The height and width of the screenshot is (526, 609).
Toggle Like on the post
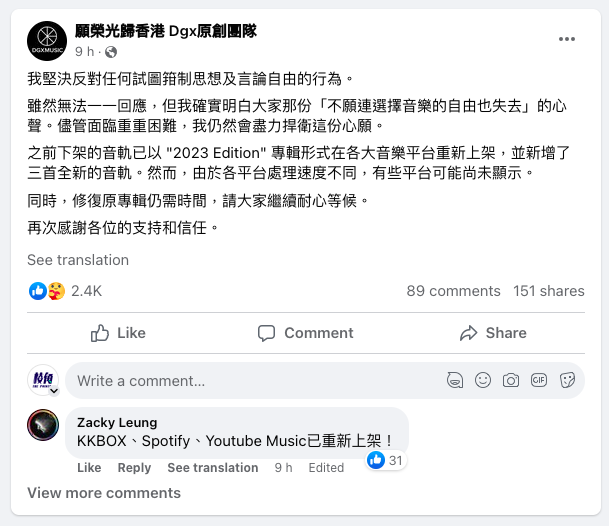pyautogui.click(x=118, y=333)
